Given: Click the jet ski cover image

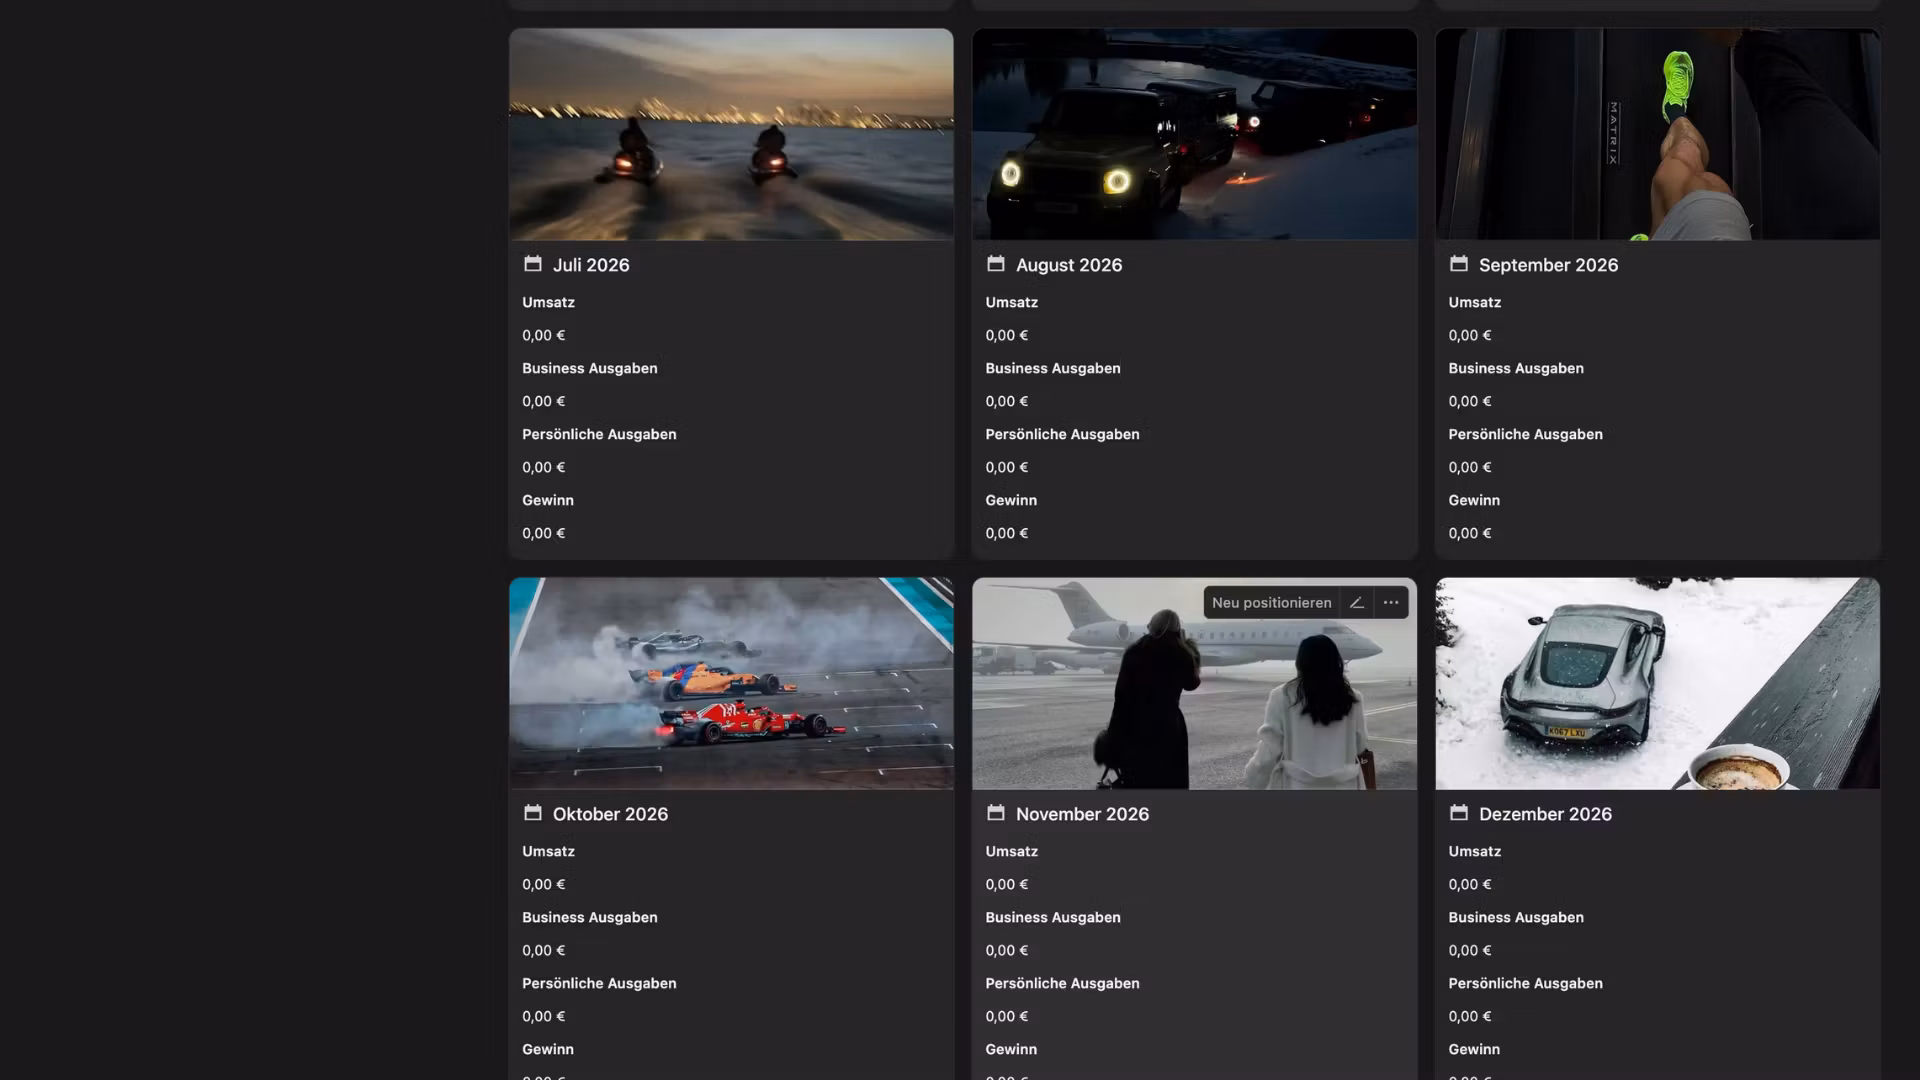Looking at the screenshot, I should [x=731, y=135].
